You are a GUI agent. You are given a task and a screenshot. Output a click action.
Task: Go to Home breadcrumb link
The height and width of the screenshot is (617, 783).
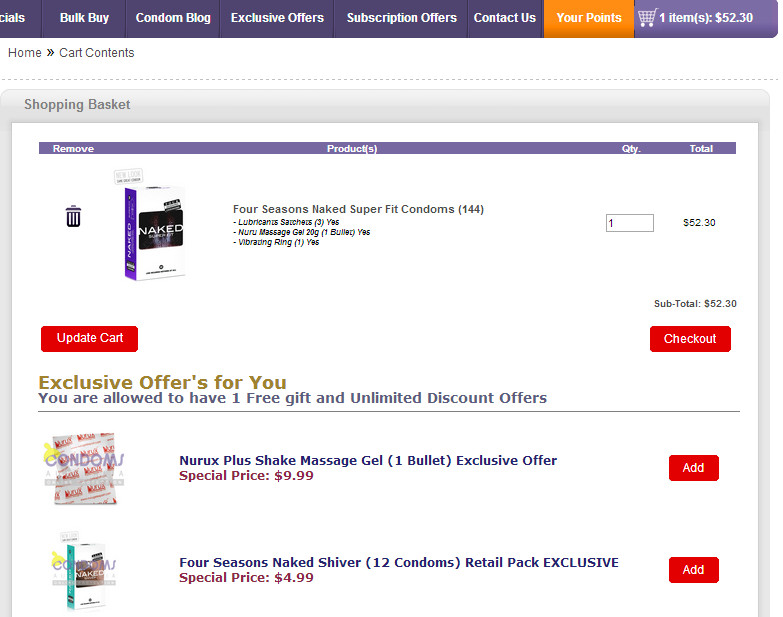point(24,53)
